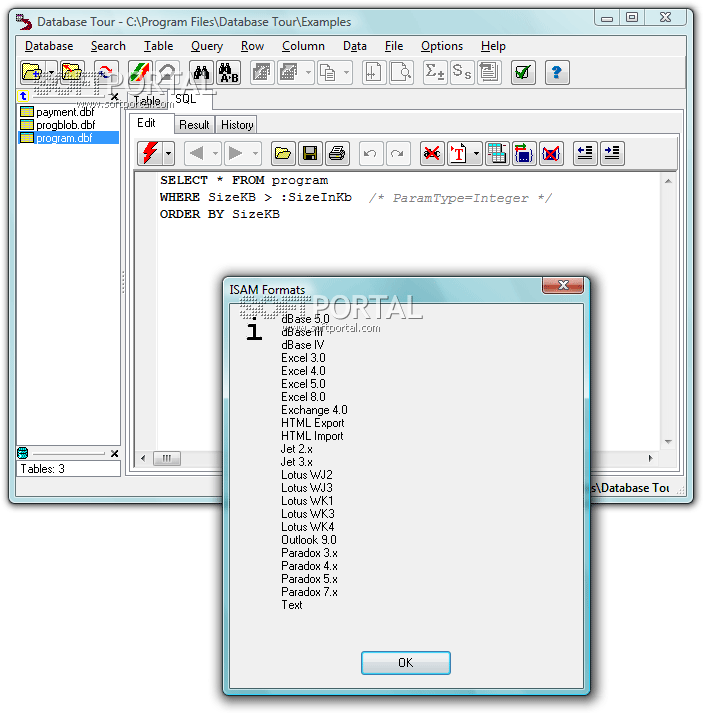Click the SQL editor scroll up arrow
This screenshot has width=705, height=713.
(668, 181)
